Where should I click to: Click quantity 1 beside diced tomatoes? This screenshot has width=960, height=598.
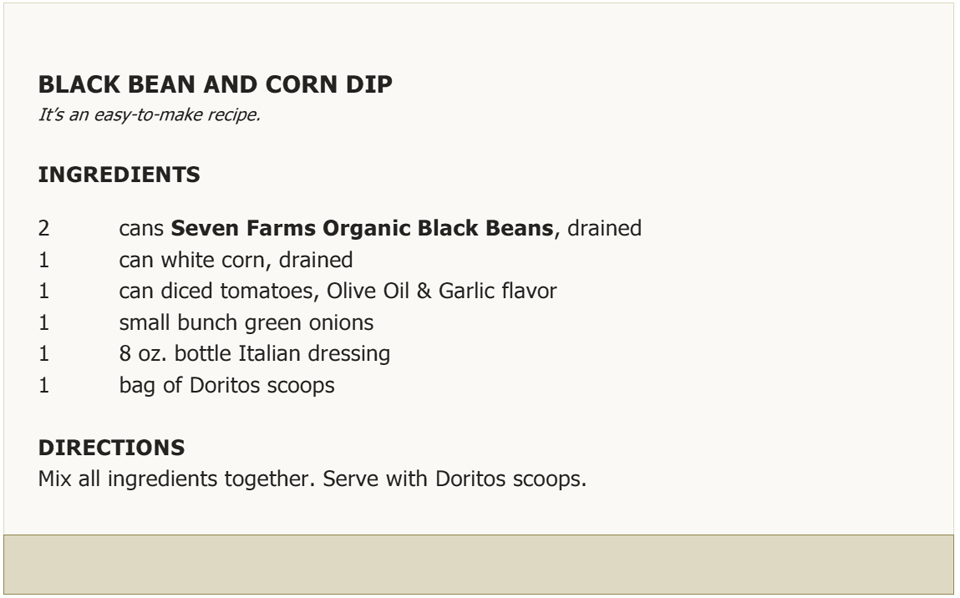point(43,291)
